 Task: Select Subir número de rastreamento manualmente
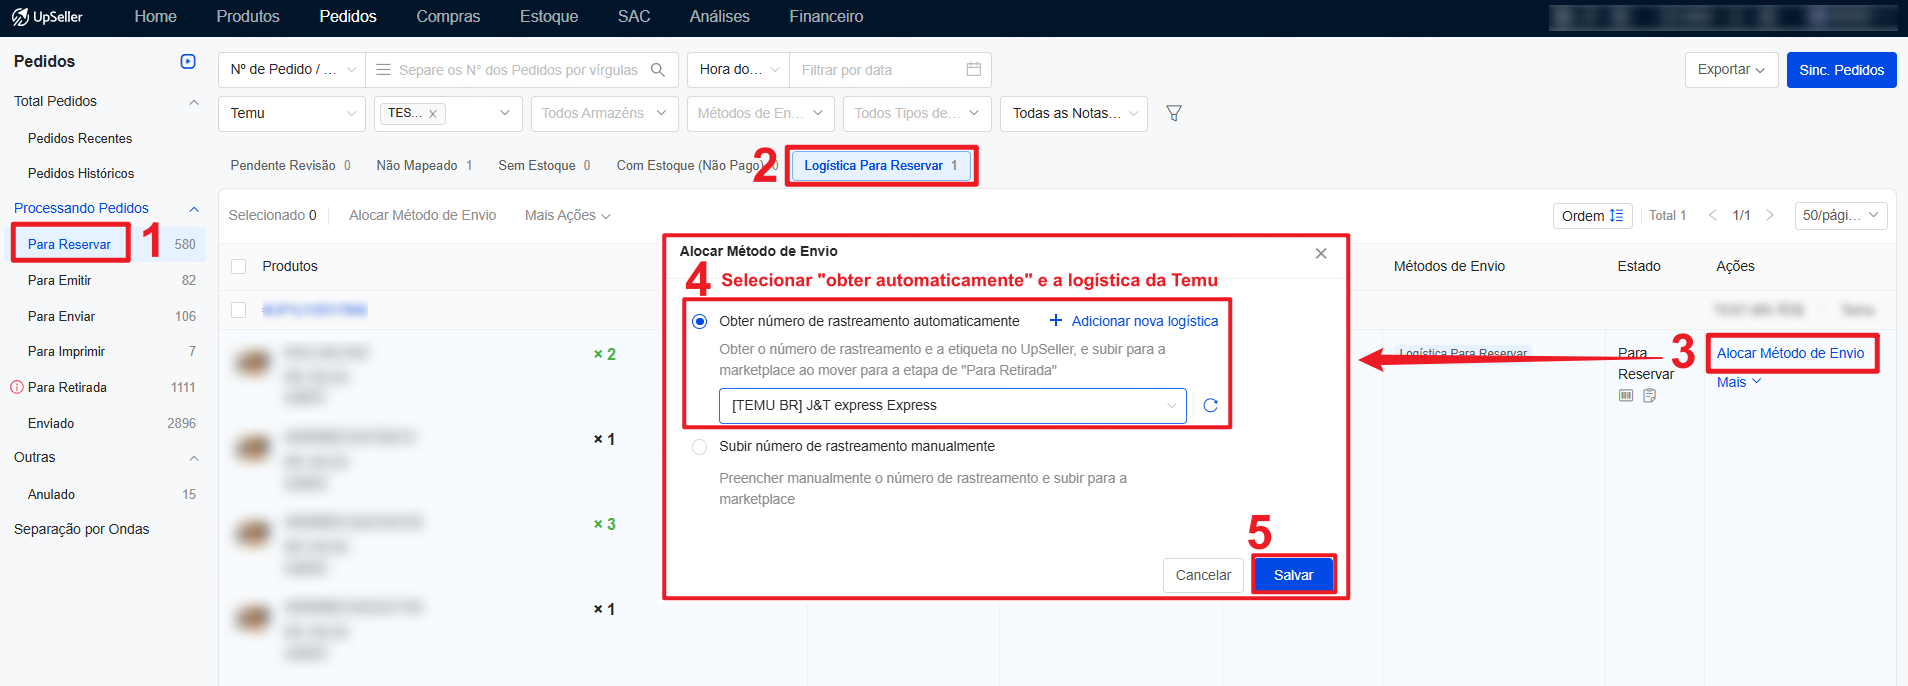coord(700,447)
